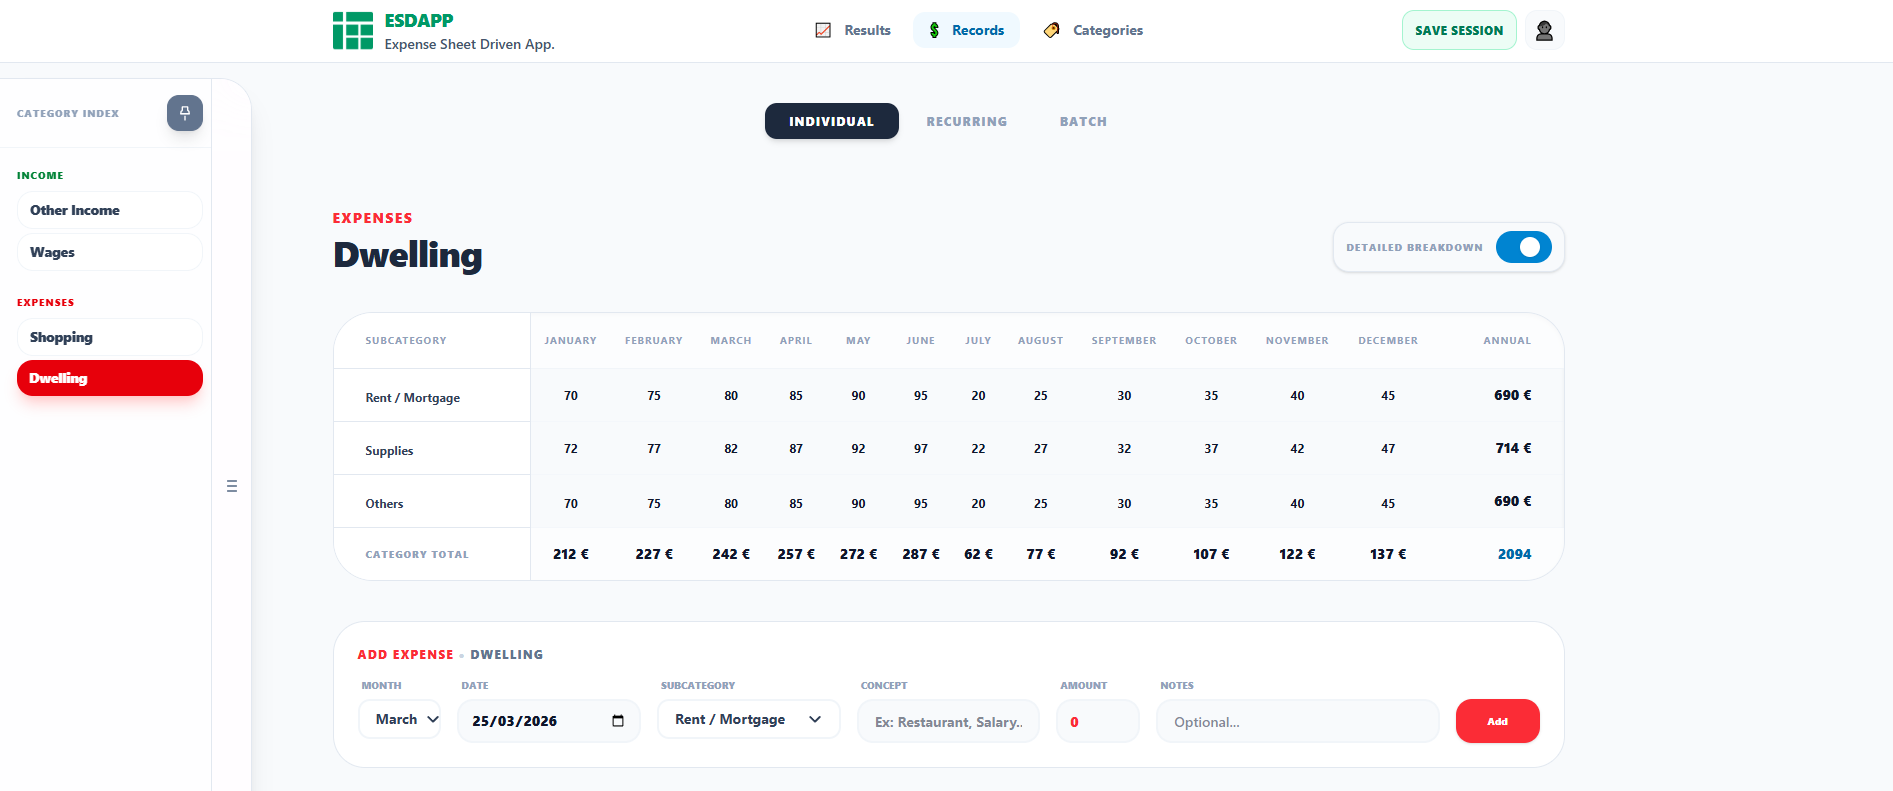Click the Subcategory column header
Screen dimensions: 1893x791
pos(406,341)
